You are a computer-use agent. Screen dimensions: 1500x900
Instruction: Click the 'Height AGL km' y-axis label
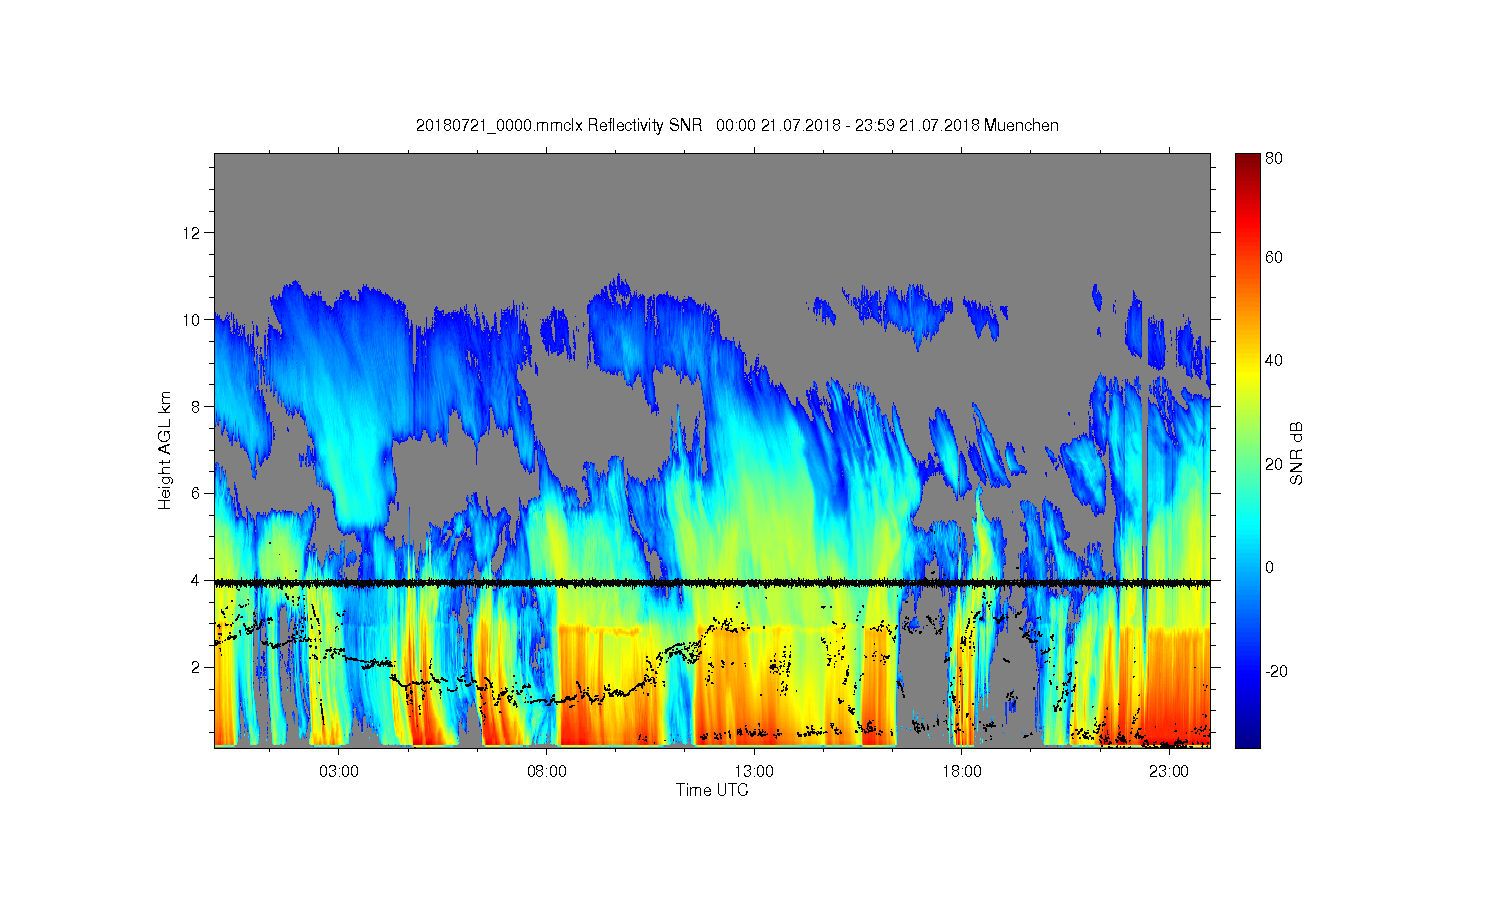point(165,450)
